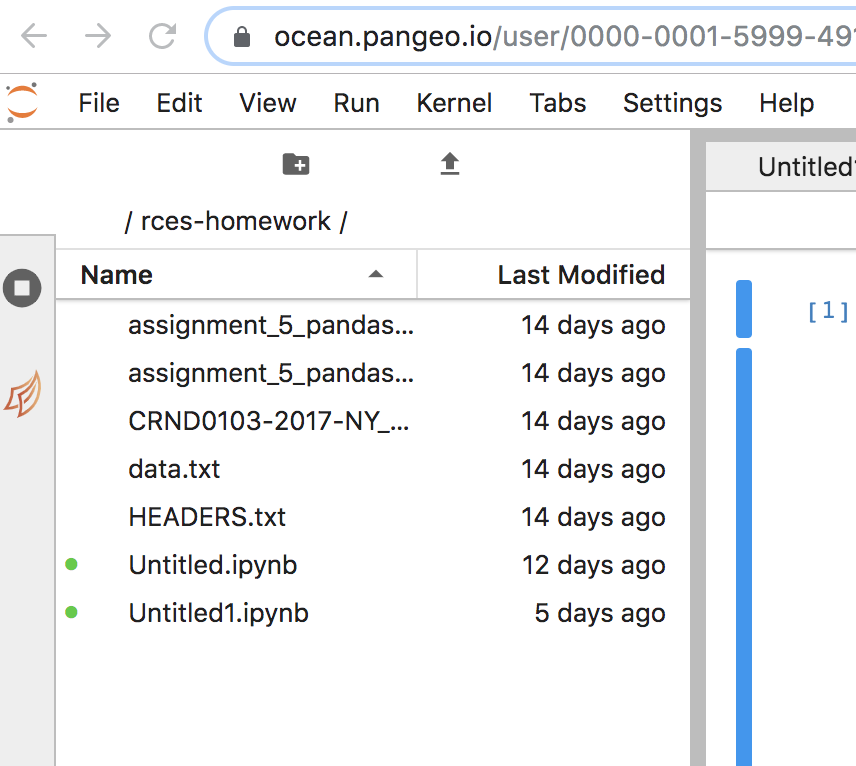The height and width of the screenshot is (766, 856).
Task: Expand the Tabs menu
Action: pos(557,102)
